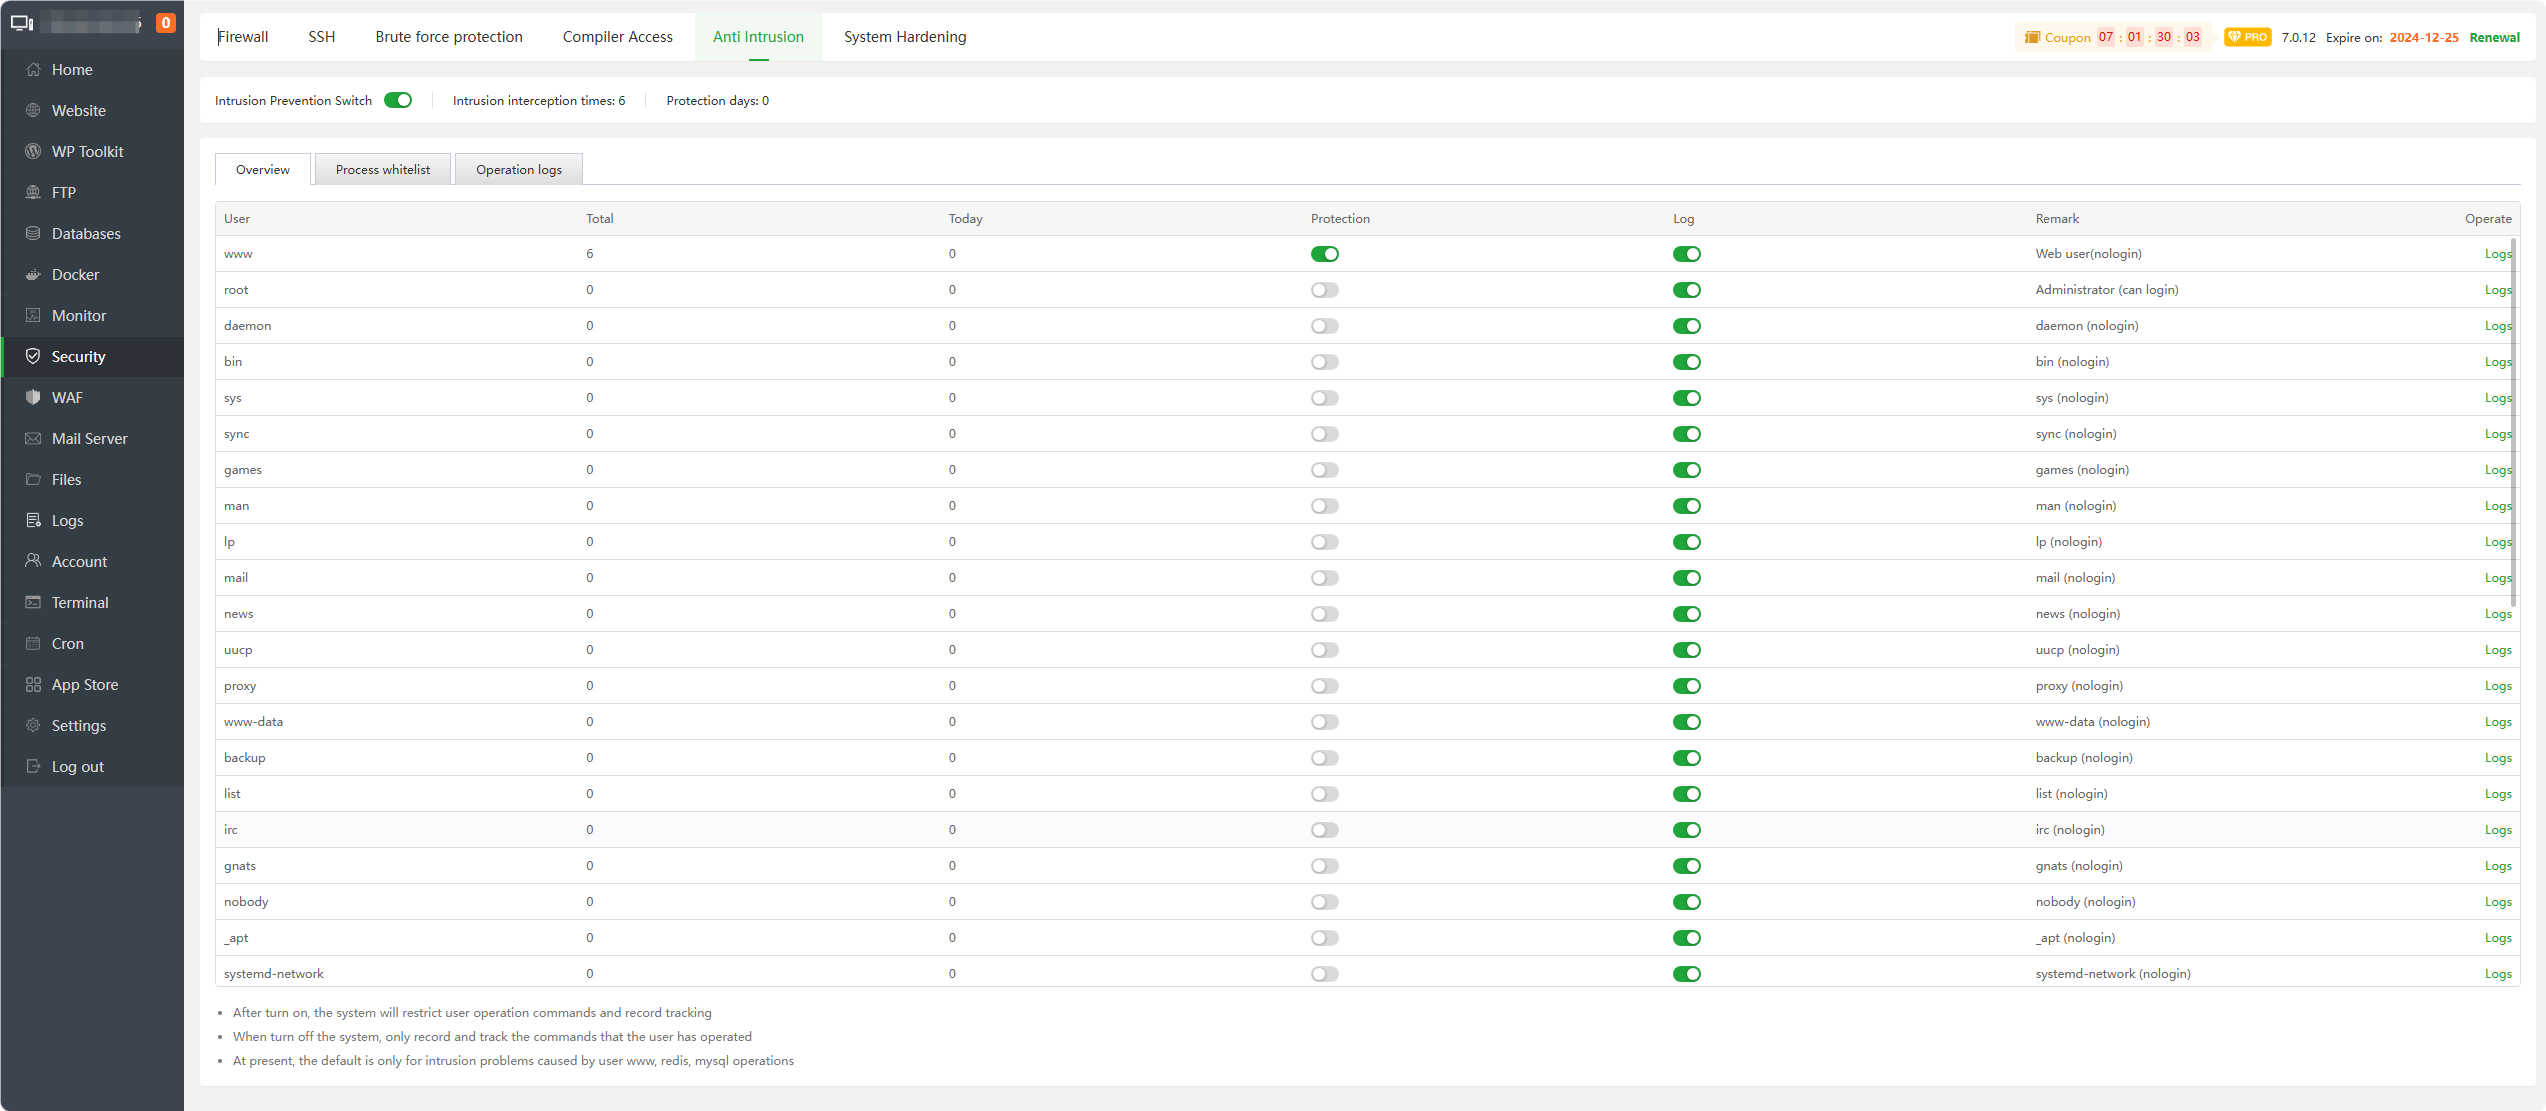Click the version number 7.0.12

[x=2298, y=37]
